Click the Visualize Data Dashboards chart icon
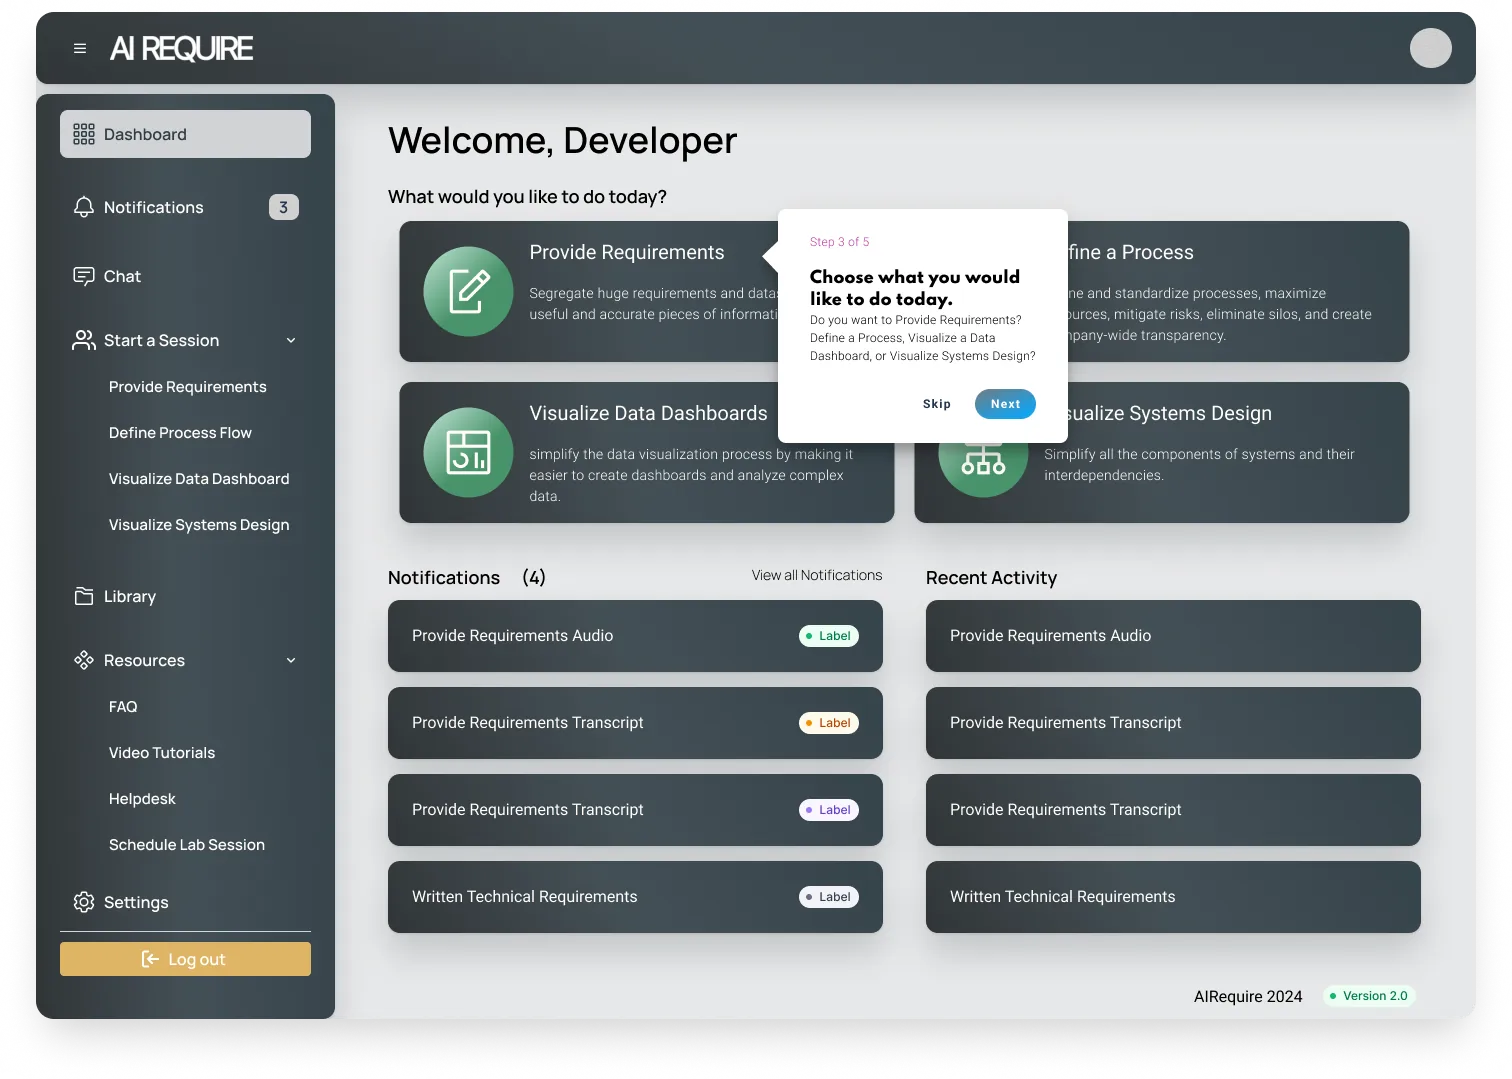This screenshot has width=1512, height=1079. coord(468,452)
